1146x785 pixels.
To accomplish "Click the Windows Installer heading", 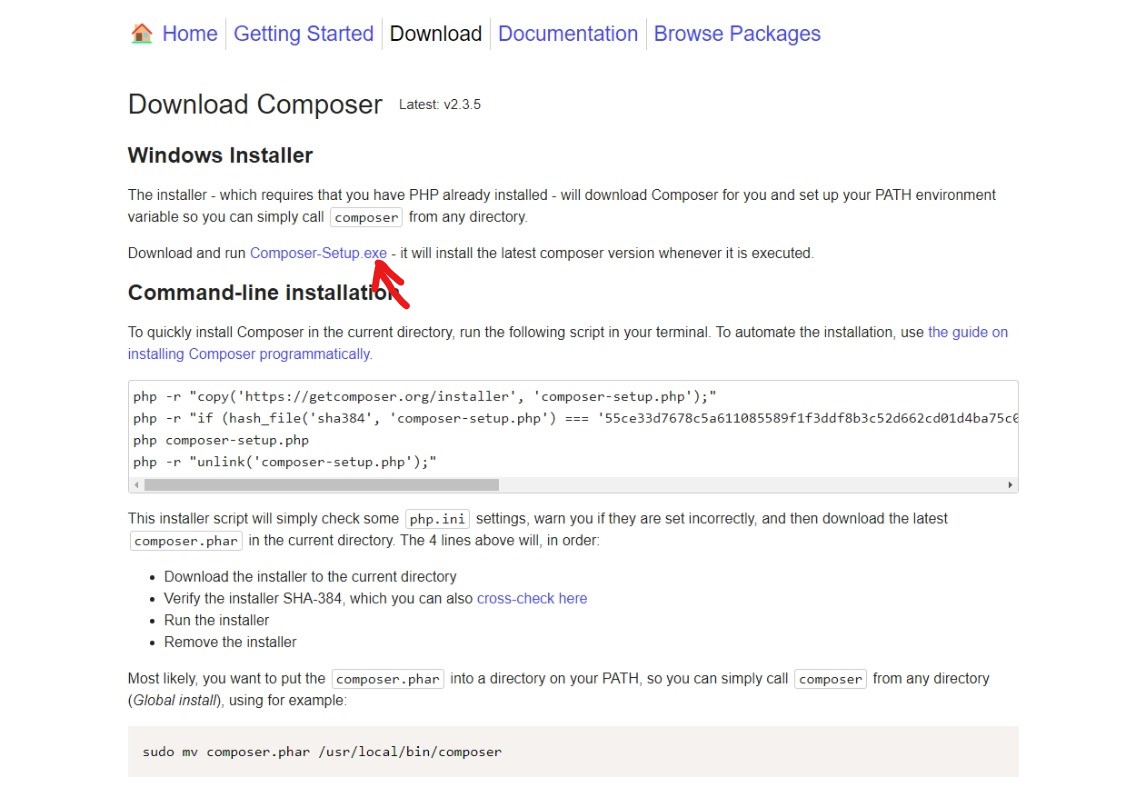I will point(220,155).
